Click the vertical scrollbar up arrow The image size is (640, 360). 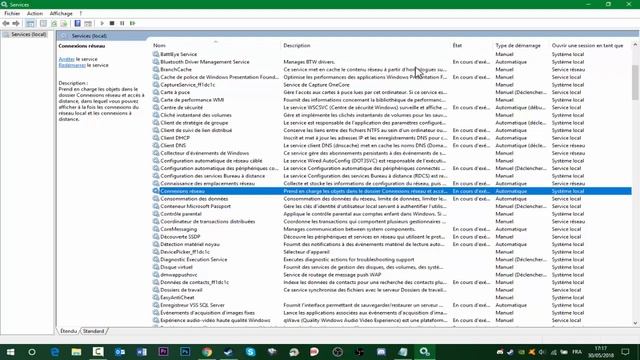tap(635, 45)
